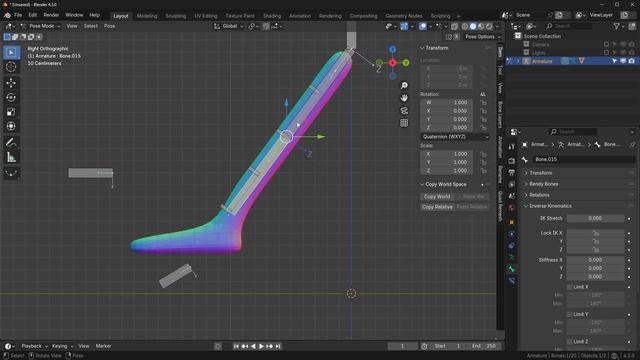The image size is (640, 360).
Task: Select the Scale tool
Action: click(11, 112)
